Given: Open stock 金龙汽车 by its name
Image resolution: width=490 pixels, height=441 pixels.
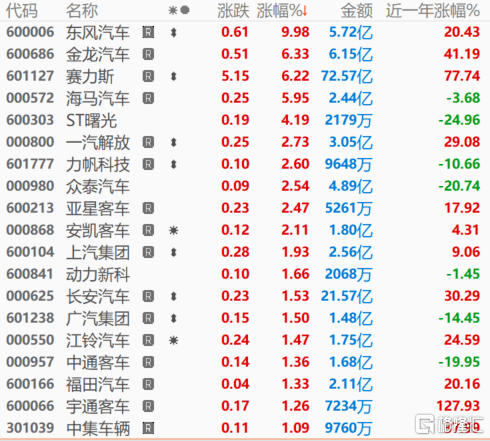Looking at the screenshot, I should click(x=98, y=54).
